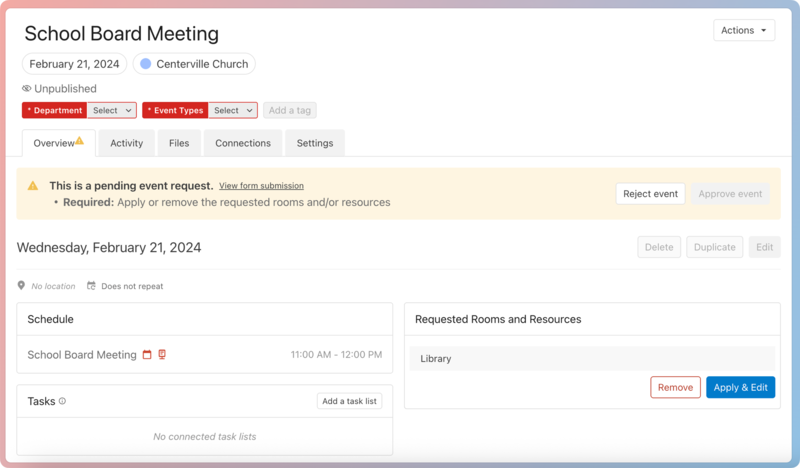
Task: Click the Tasks info icon
Action: 62,401
